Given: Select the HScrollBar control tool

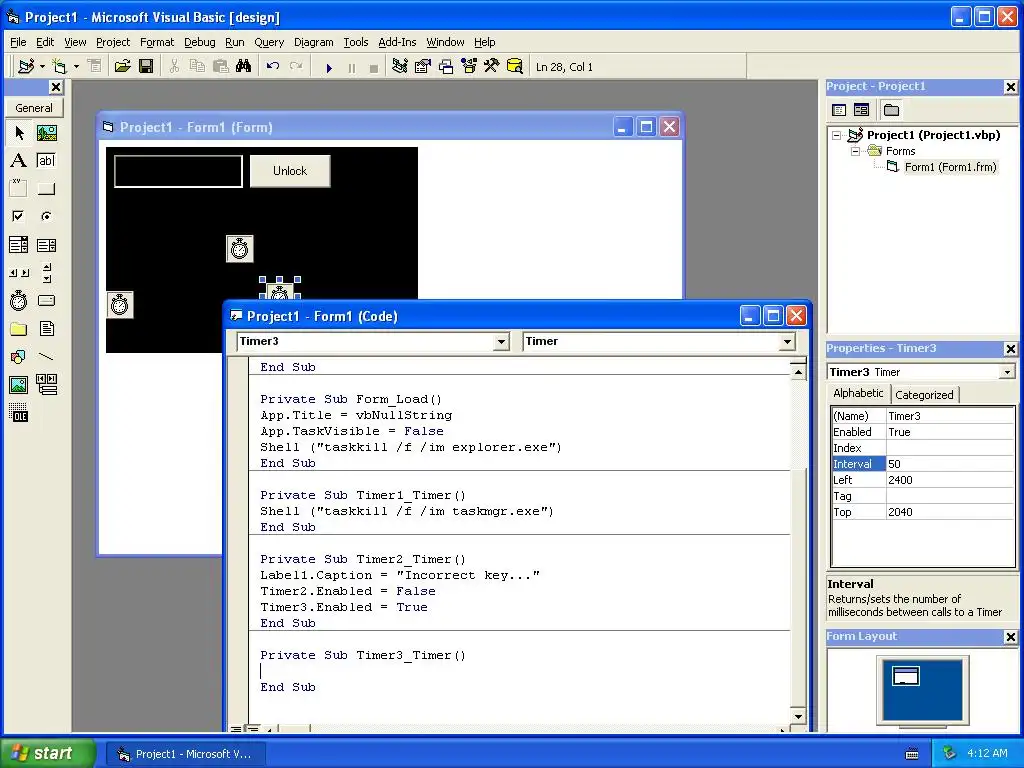Looking at the screenshot, I should (x=19, y=273).
